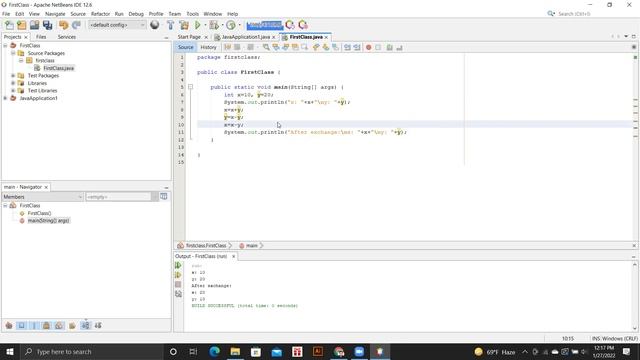This screenshot has height=360, width=640.
Task: Run the project with green play icon
Action: 198,25
